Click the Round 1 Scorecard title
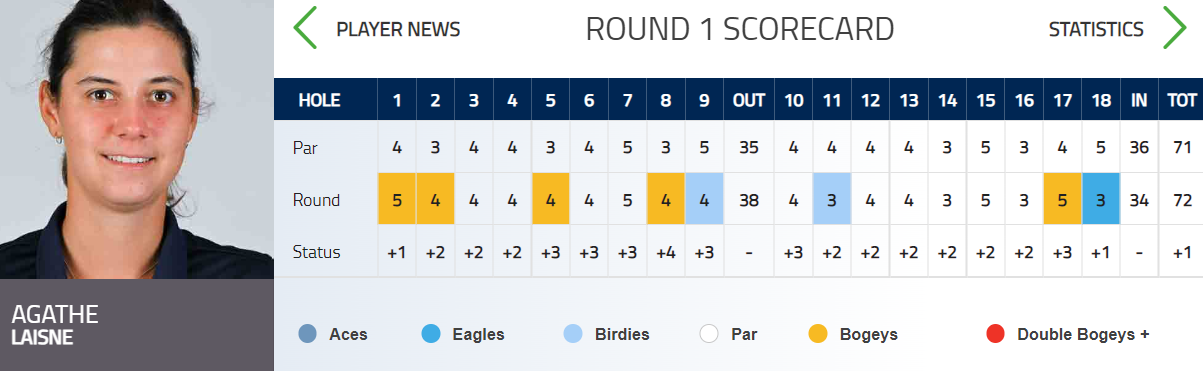Image resolution: width=1203 pixels, height=371 pixels. tap(740, 30)
